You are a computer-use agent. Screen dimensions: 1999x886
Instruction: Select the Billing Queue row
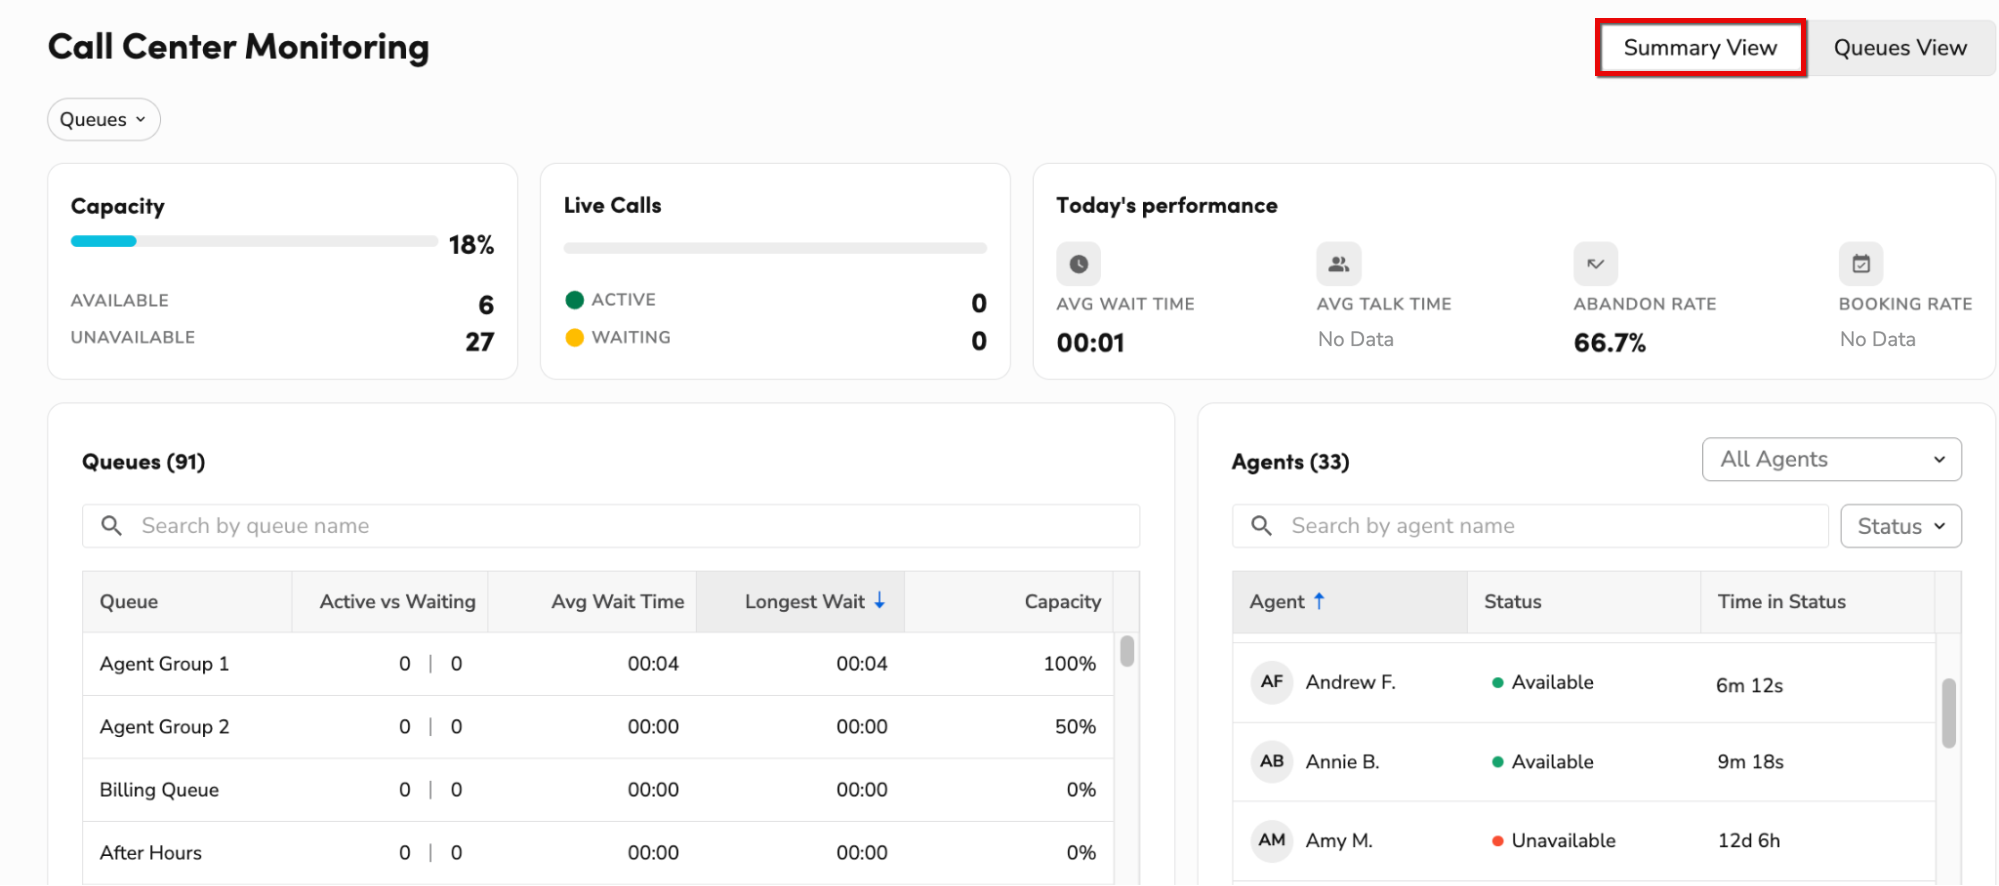(x=598, y=790)
